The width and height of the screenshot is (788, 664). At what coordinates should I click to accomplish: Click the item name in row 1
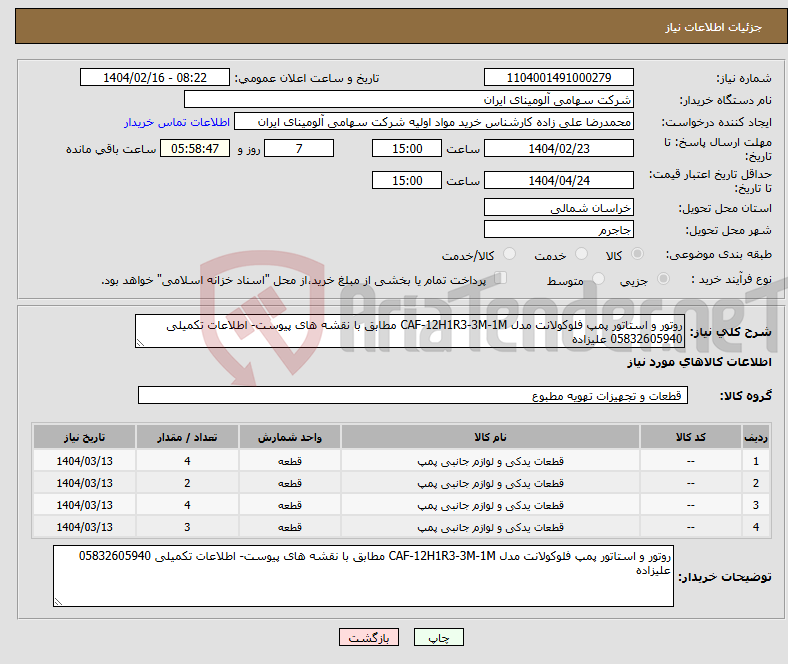[x=490, y=461]
